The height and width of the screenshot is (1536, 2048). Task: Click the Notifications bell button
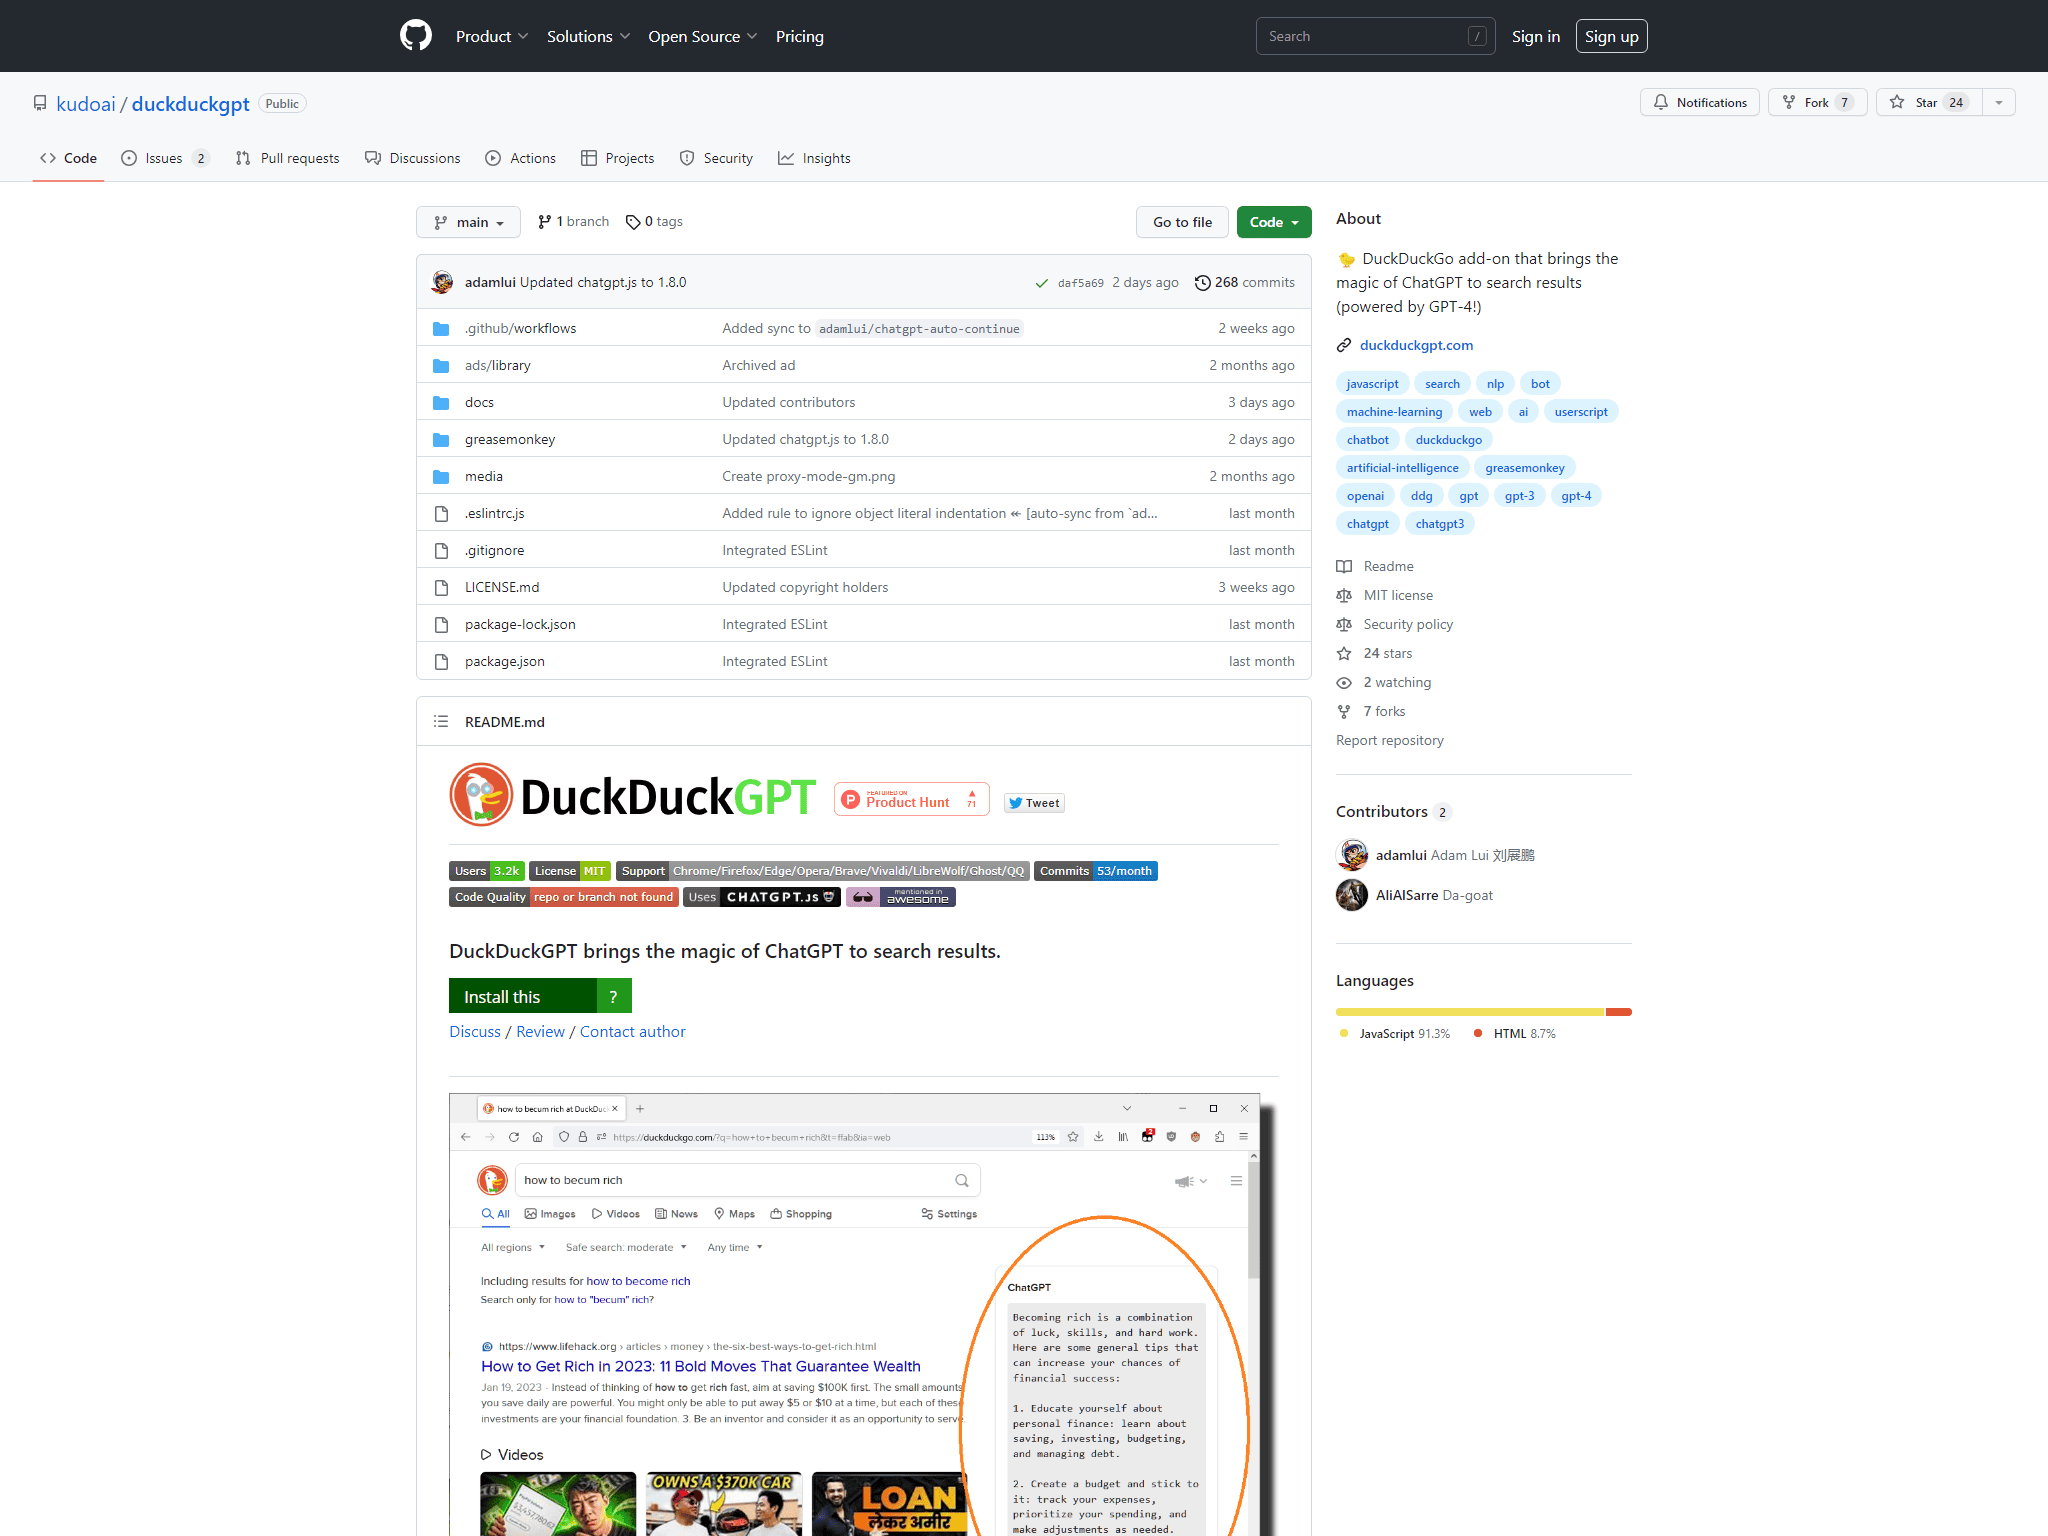(1699, 102)
